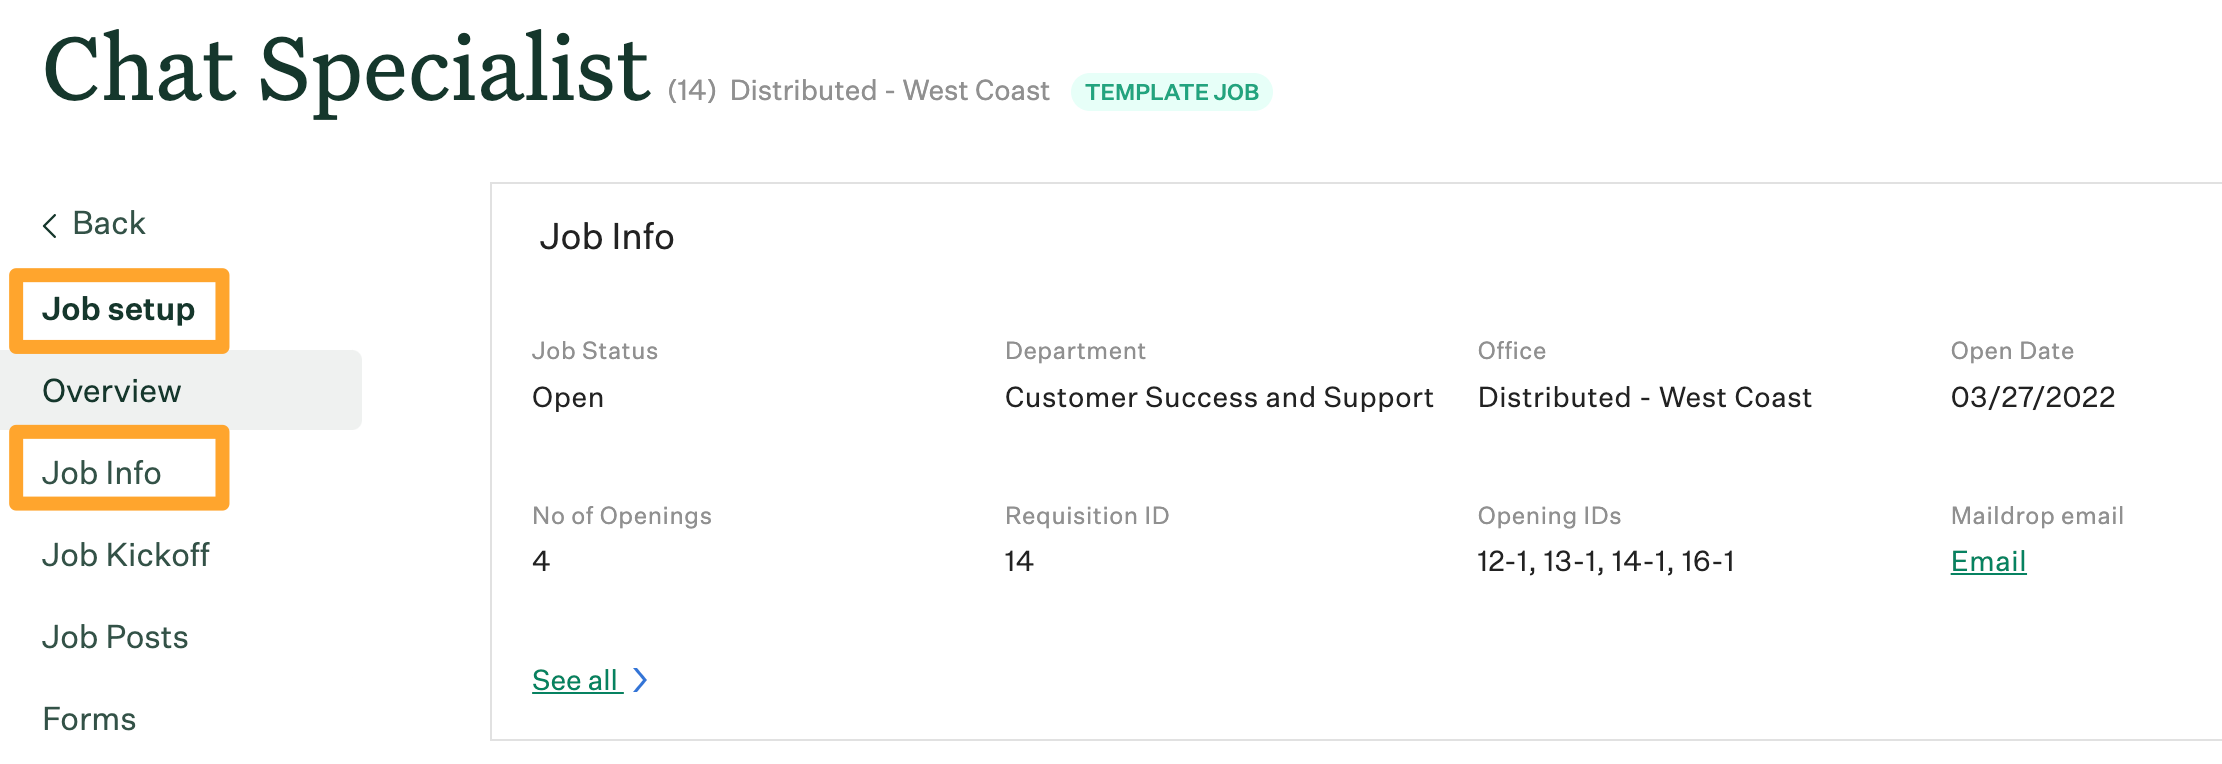The width and height of the screenshot is (2222, 764).
Task: Switch to Overview in the sidebar
Action: pos(111,391)
